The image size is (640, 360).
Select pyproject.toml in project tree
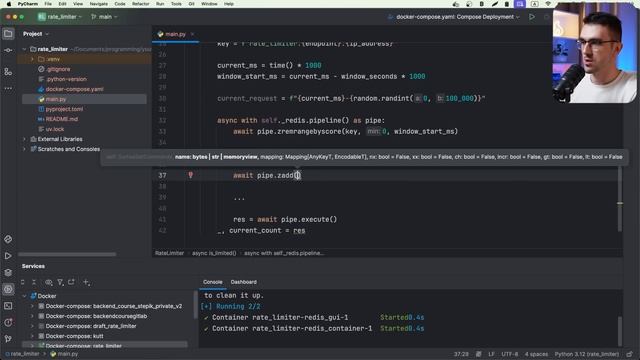[64, 109]
